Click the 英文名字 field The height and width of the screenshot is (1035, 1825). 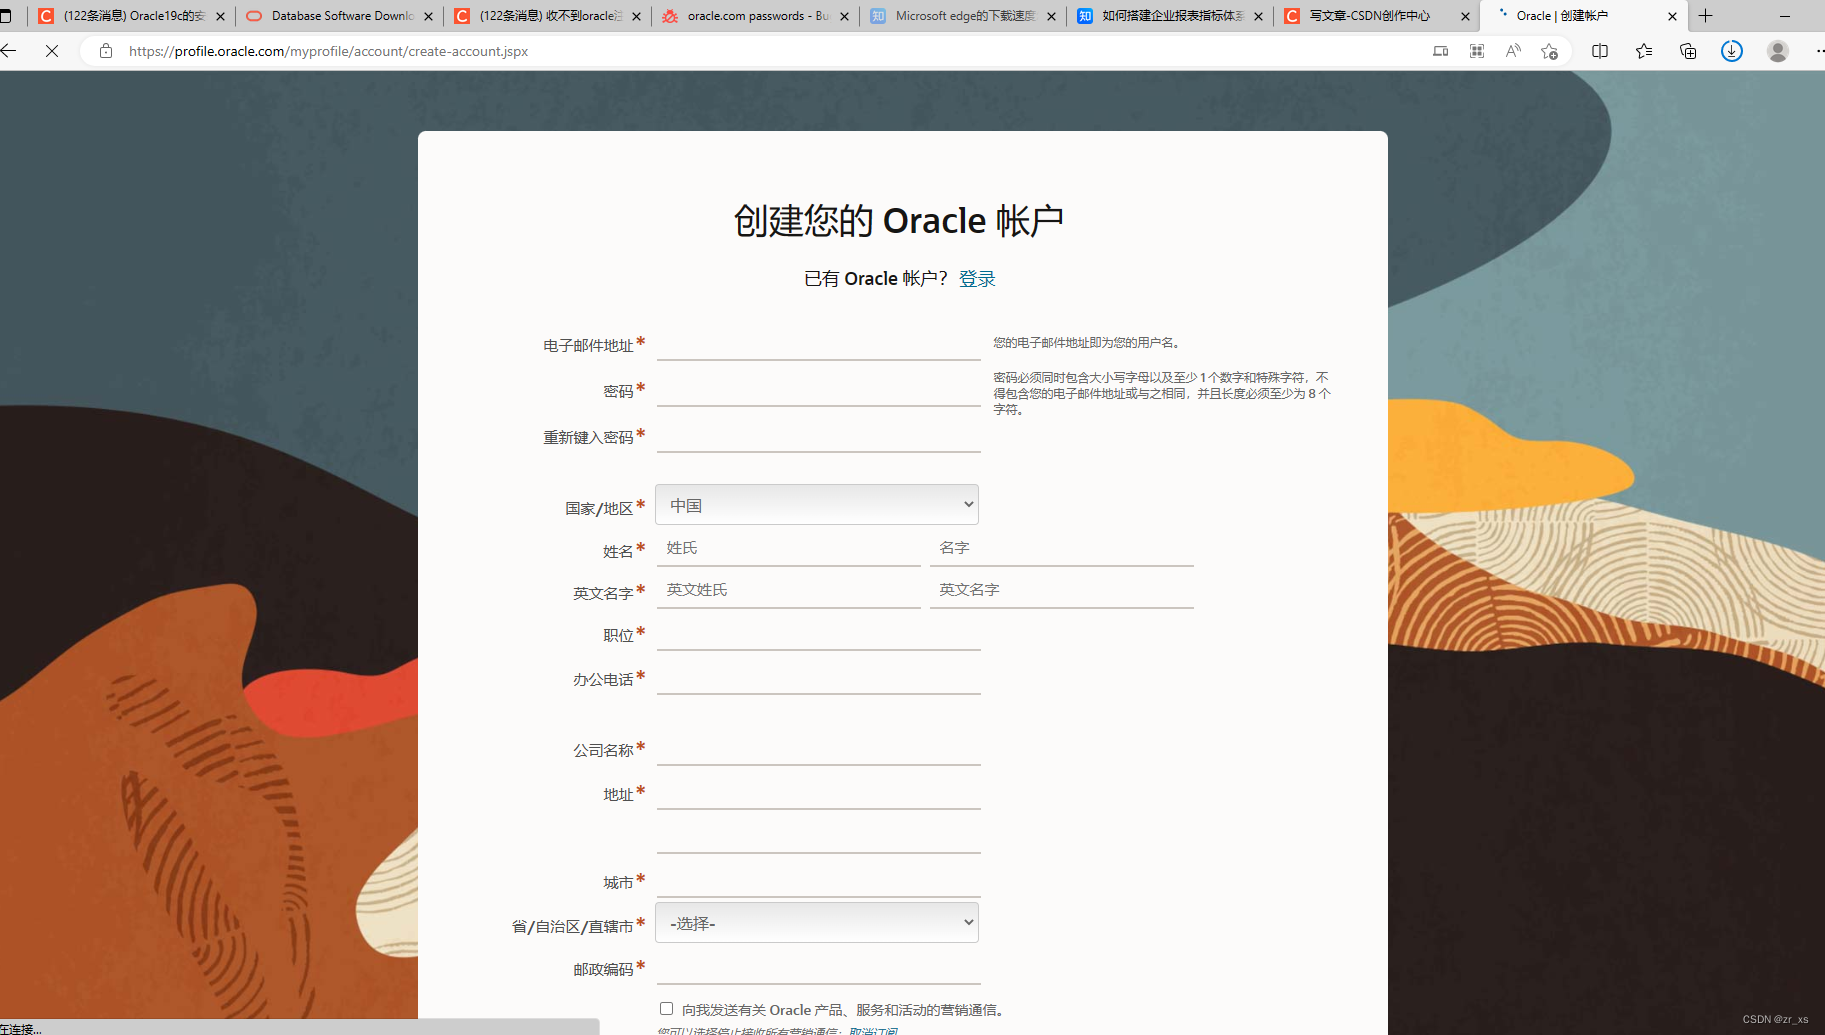(x=1061, y=590)
